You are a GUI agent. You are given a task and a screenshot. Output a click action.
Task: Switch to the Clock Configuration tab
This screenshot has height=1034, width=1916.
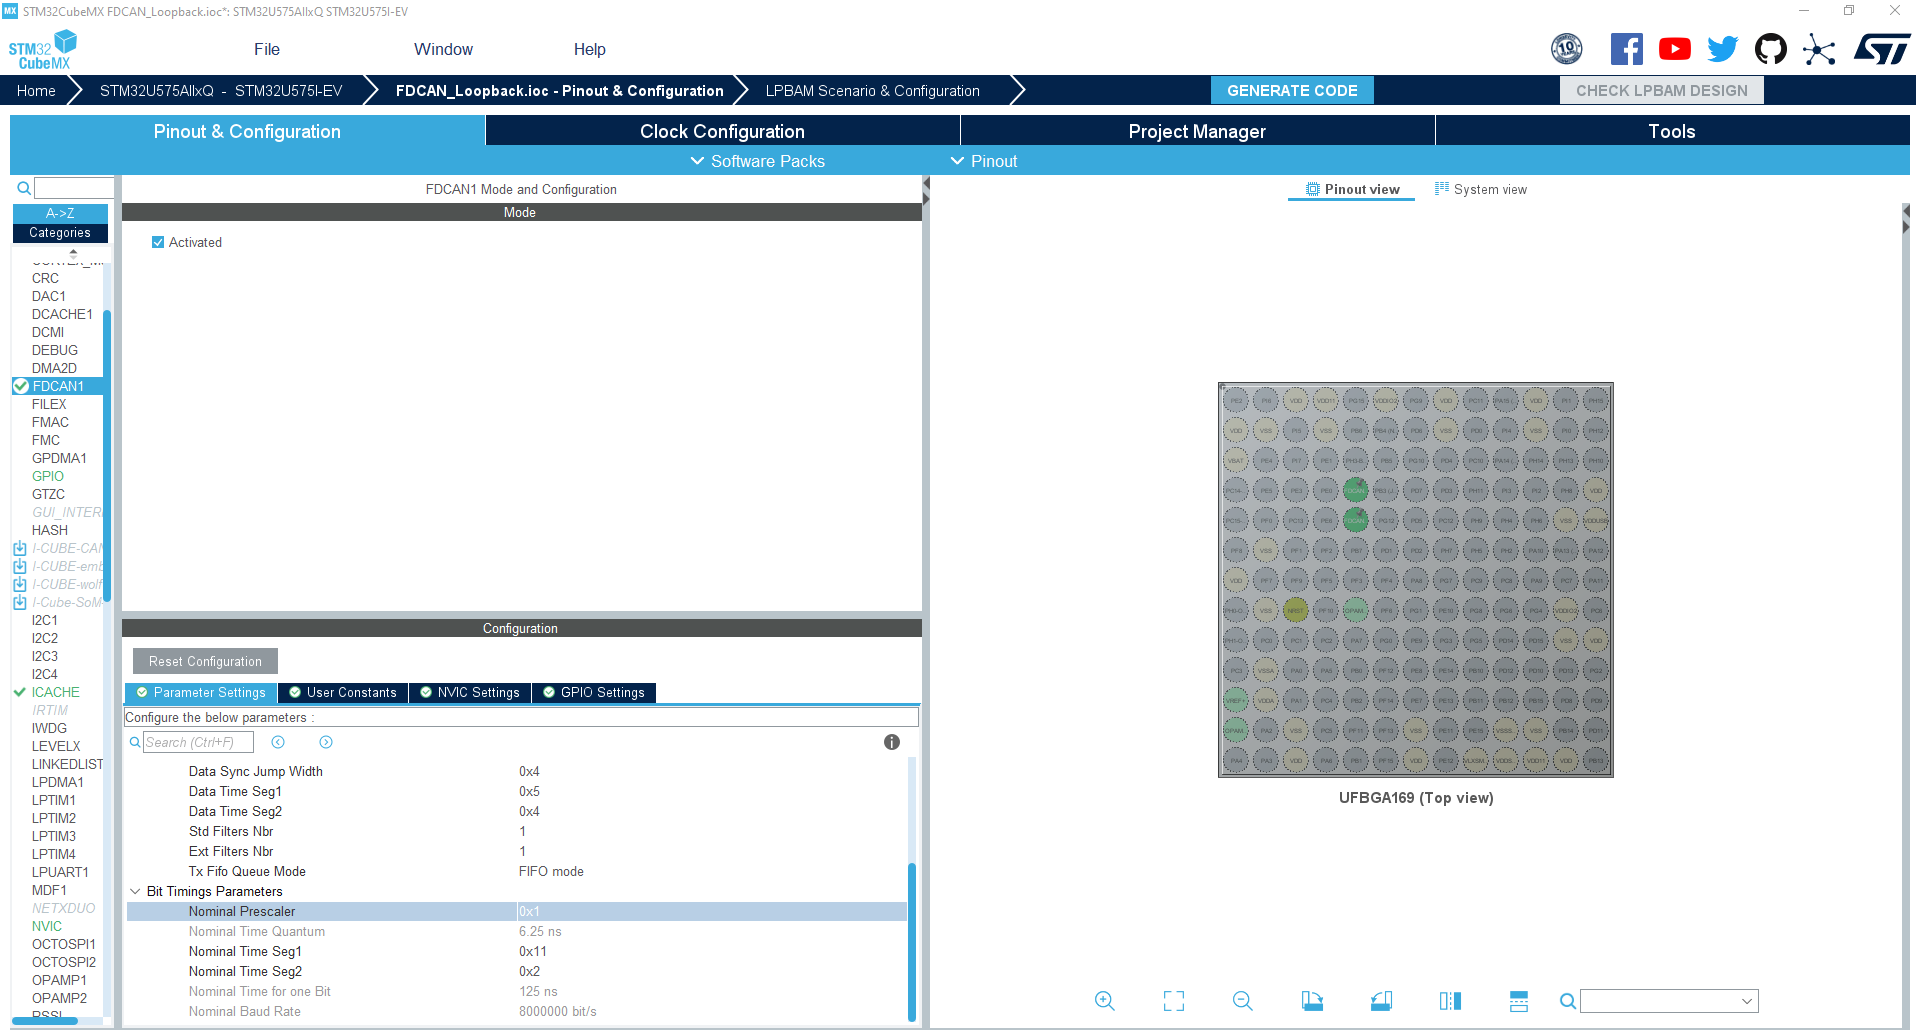point(721,131)
